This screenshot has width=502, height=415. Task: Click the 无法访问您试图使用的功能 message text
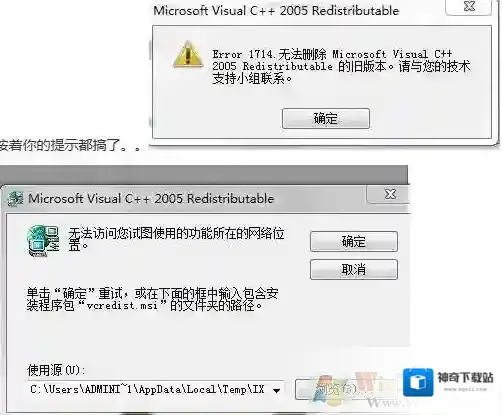[x=176, y=240]
